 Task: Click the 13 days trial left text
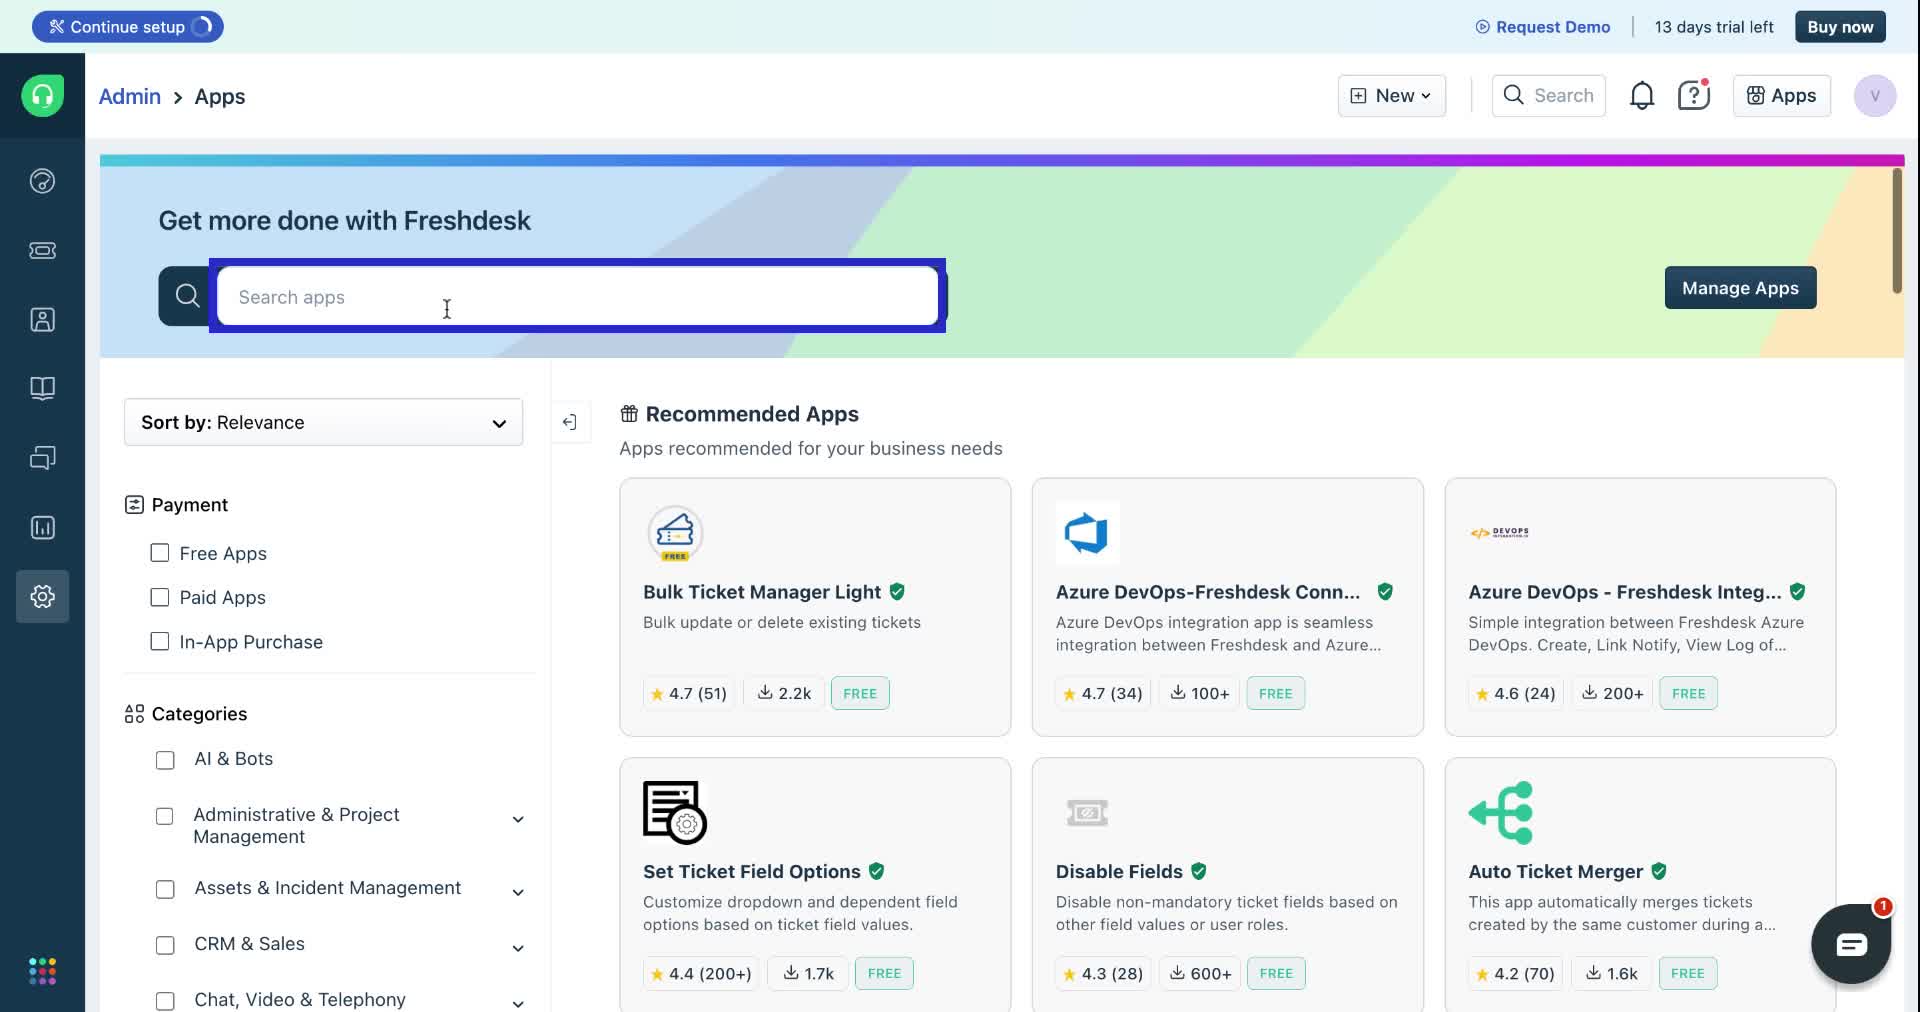(x=1714, y=27)
